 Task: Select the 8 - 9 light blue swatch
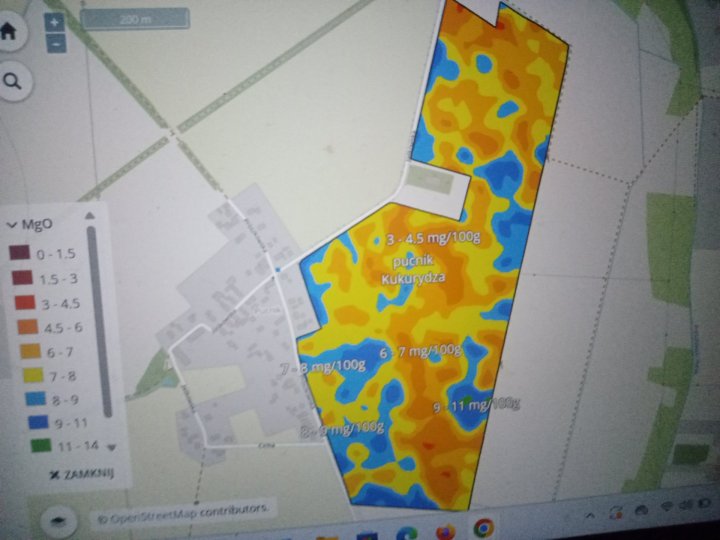click(23, 396)
